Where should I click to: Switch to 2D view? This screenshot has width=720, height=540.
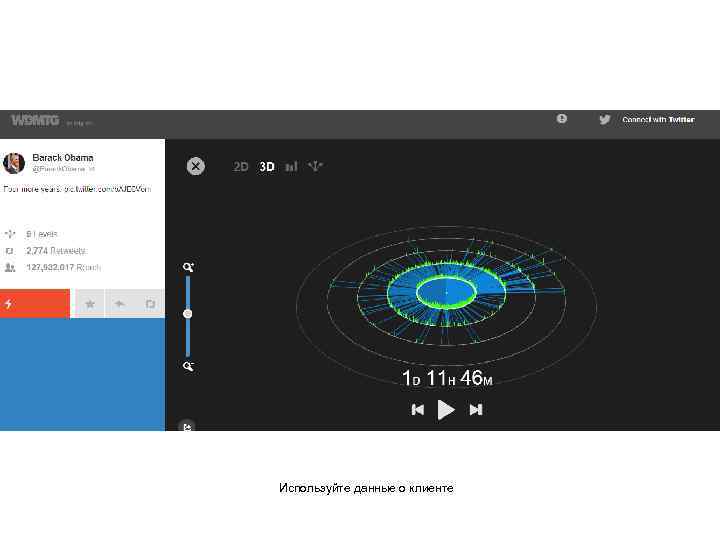(x=241, y=166)
